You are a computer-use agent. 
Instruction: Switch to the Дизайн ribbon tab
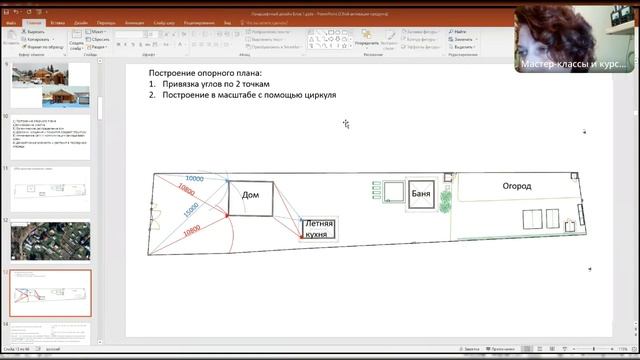pyautogui.click(x=81, y=23)
